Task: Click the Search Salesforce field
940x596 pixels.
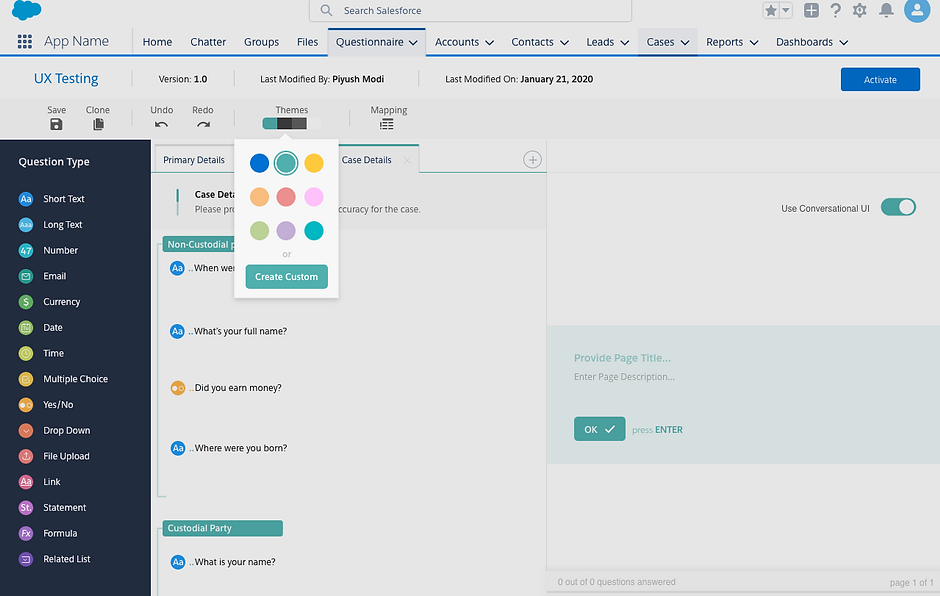Action: [470, 10]
